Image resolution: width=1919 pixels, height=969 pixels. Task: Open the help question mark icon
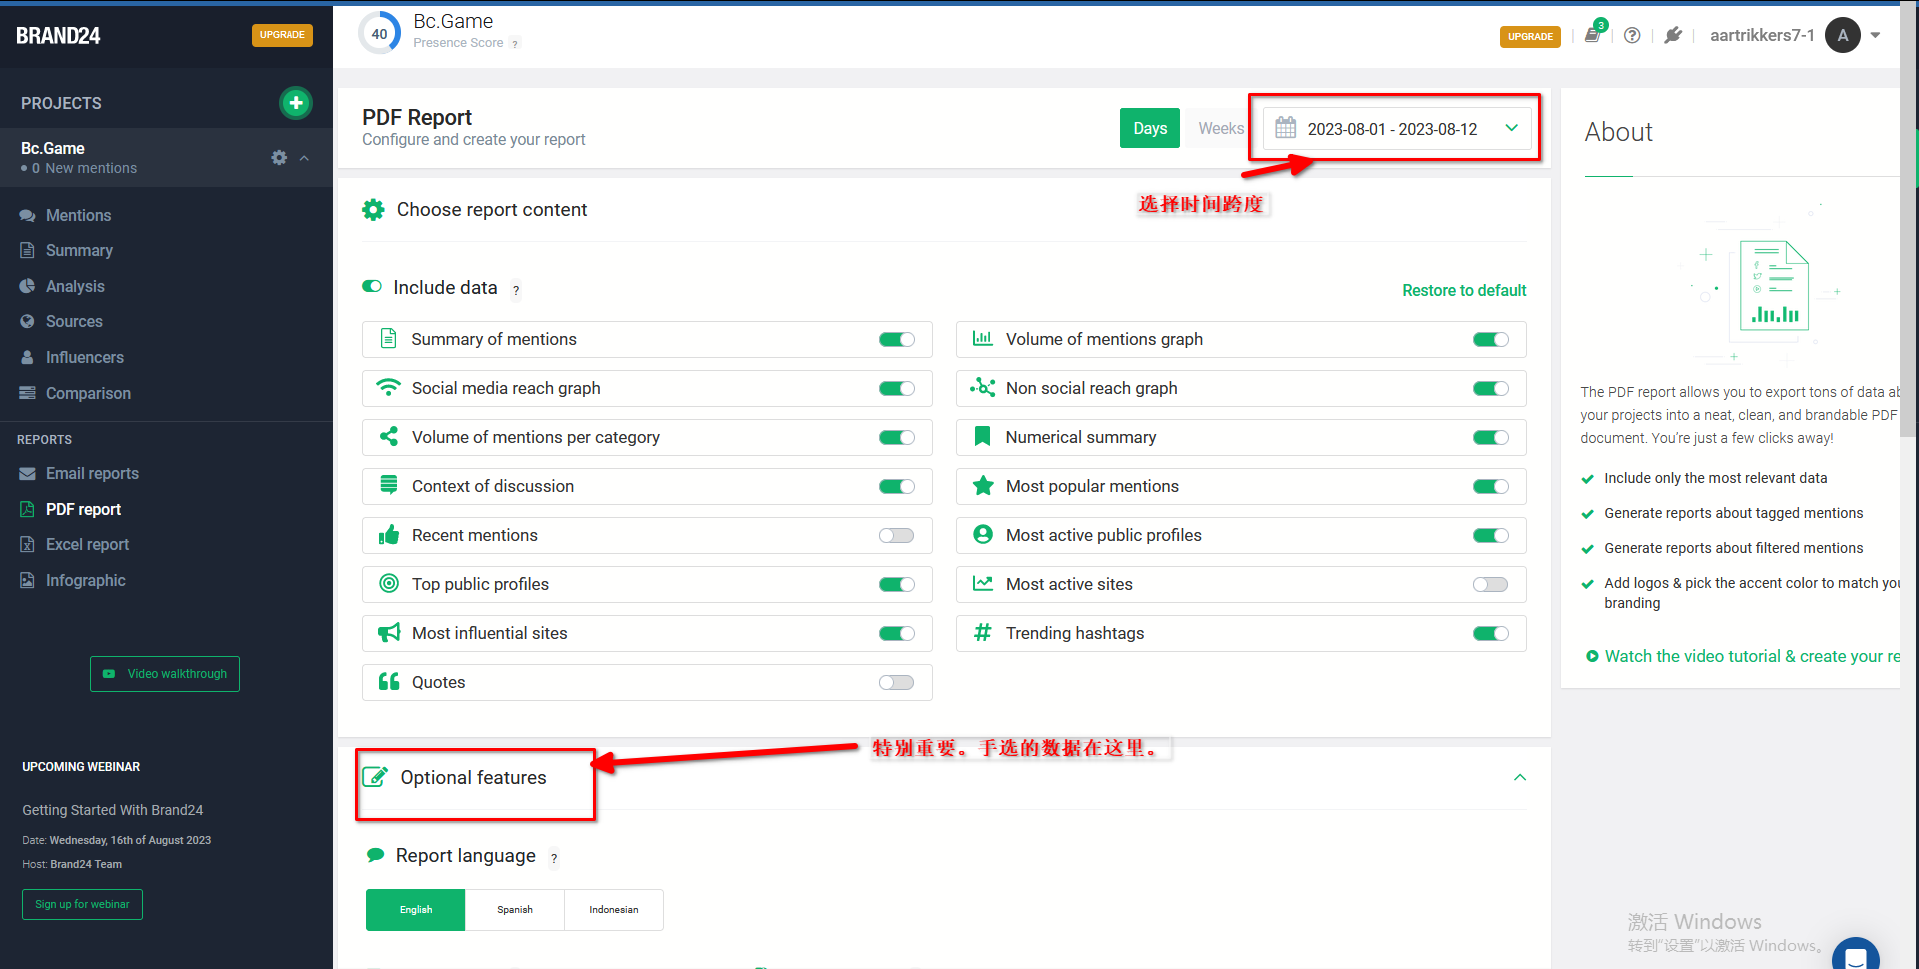pyautogui.click(x=1632, y=35)
